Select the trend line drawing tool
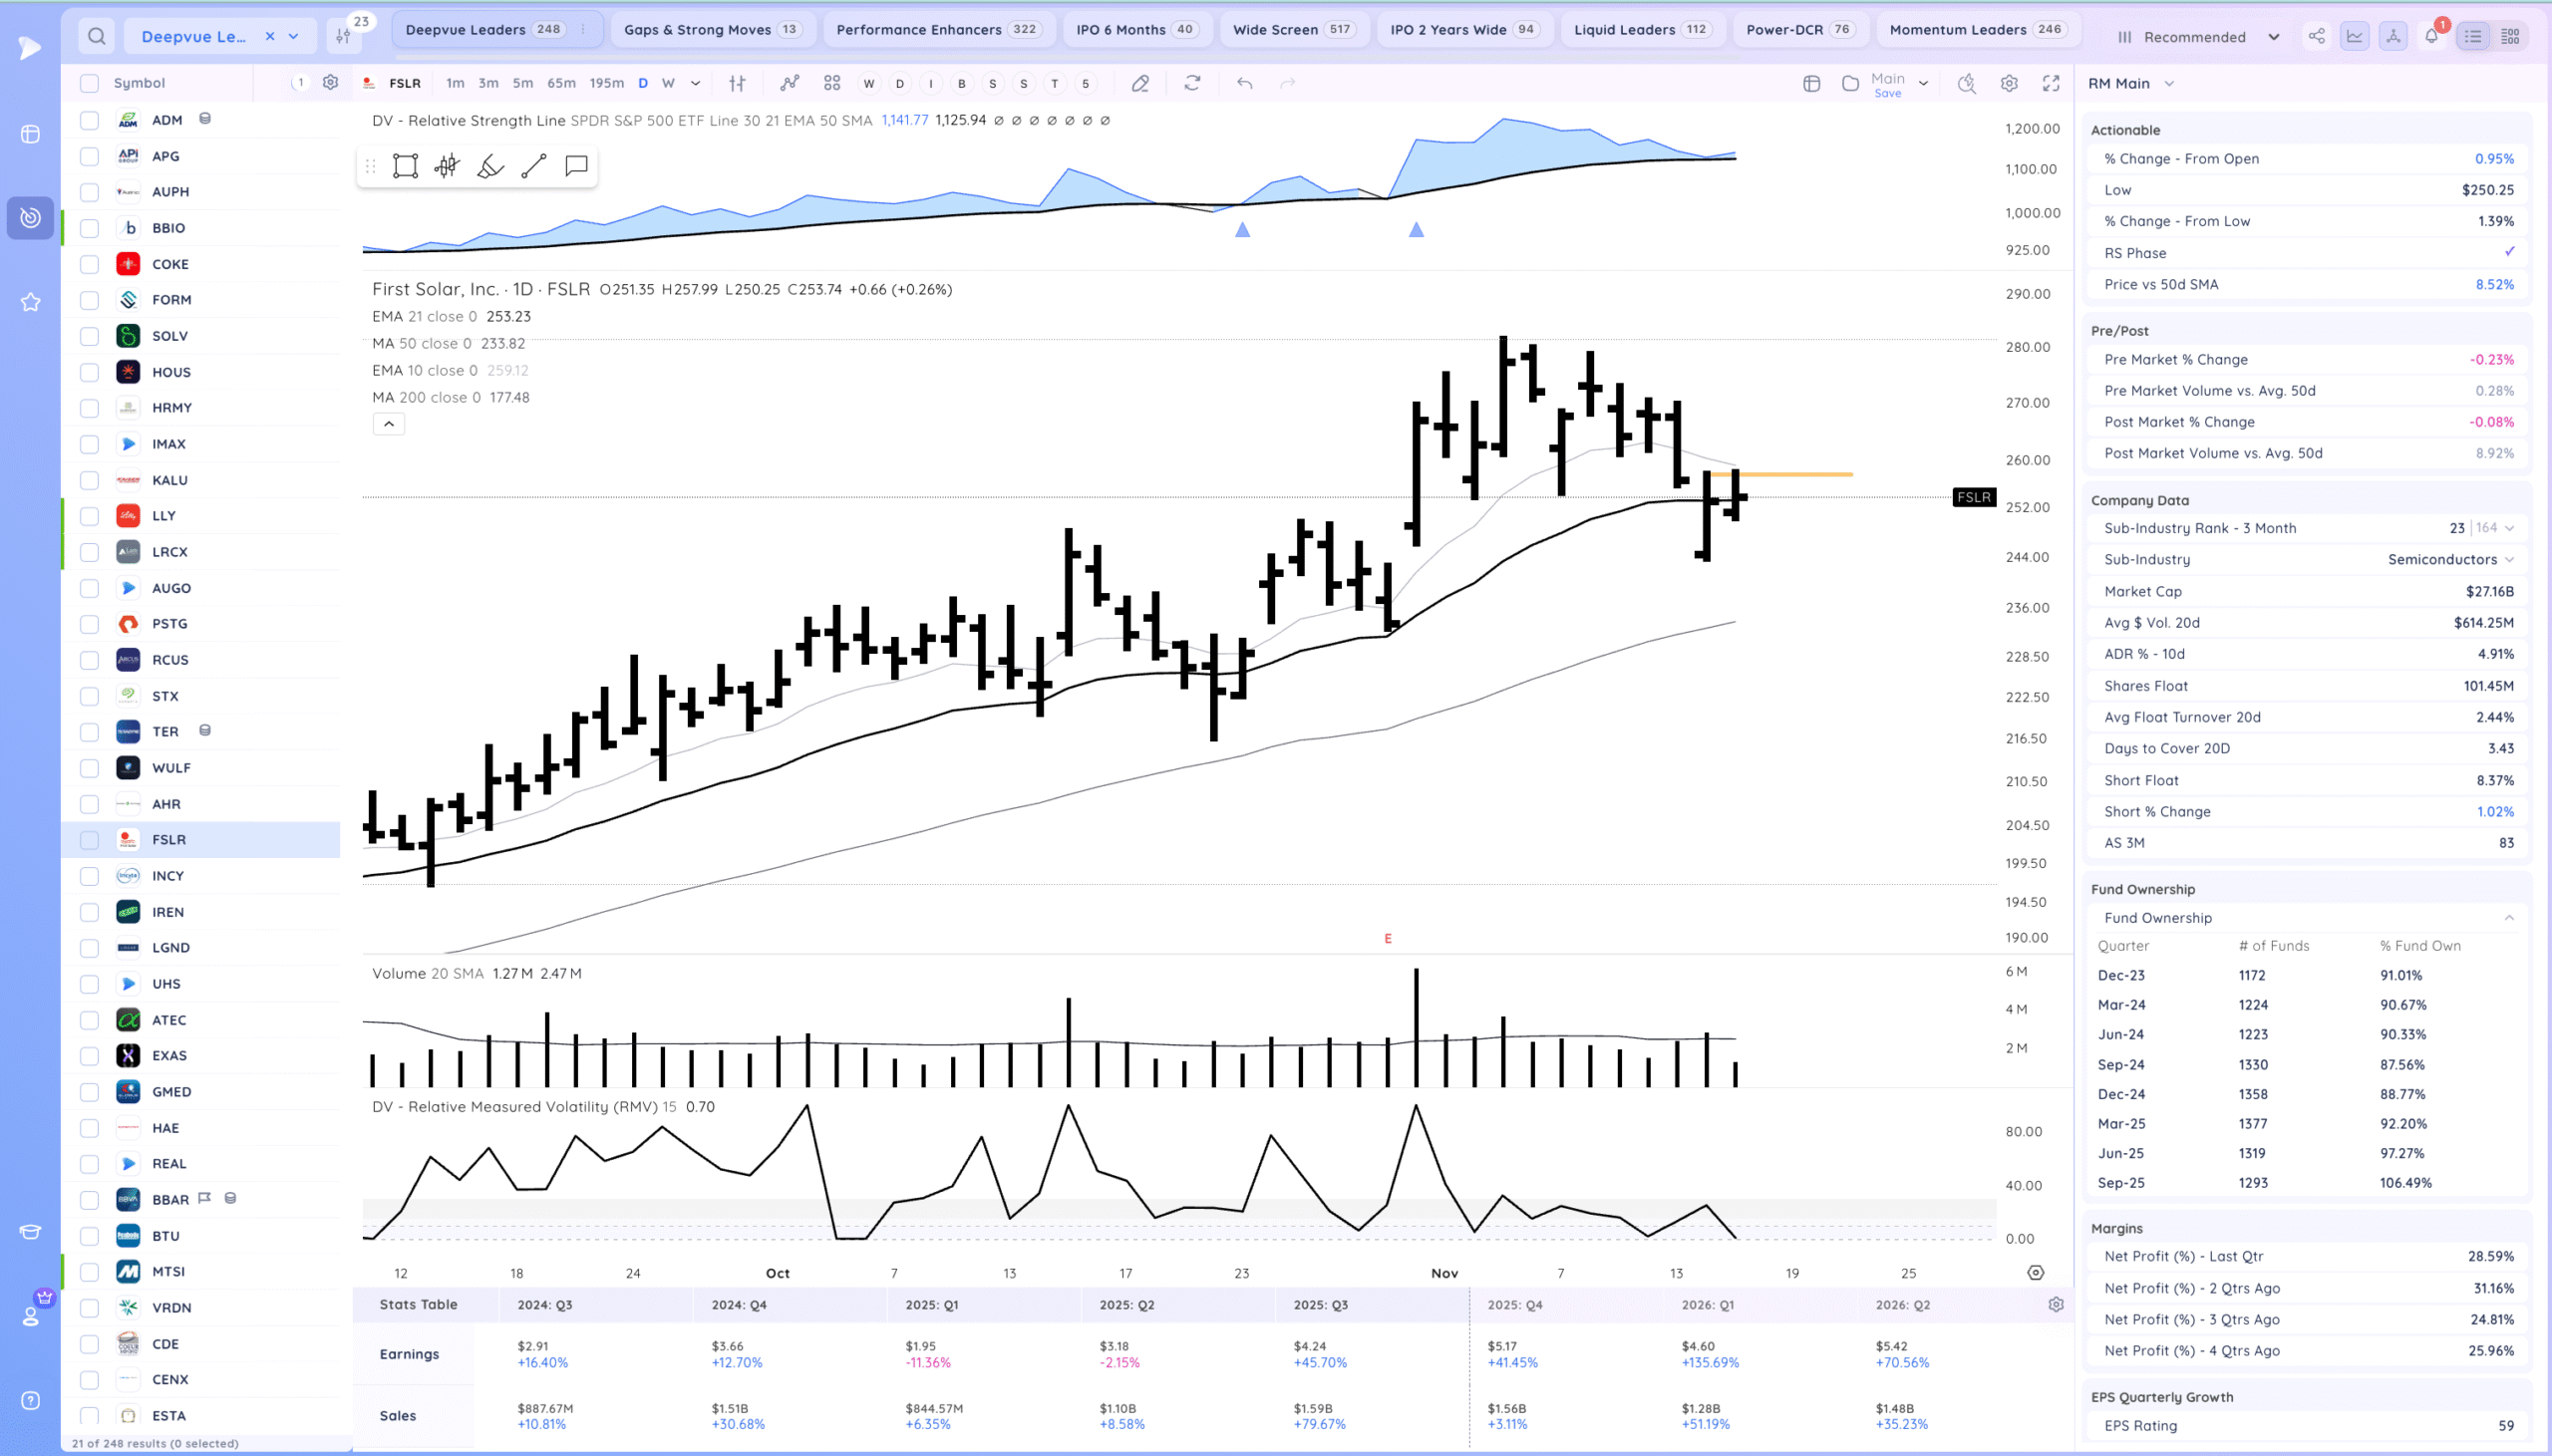The height and width of the screenshot is (1456, 2552). coord(534,166)
